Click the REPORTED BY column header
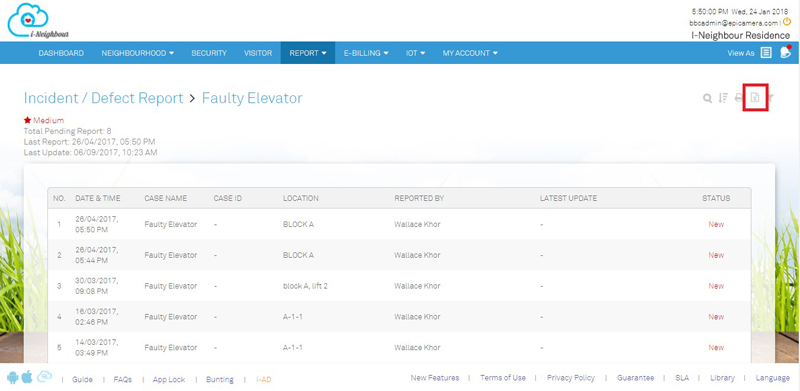This screenshot has height=391, width=800. (x=419, y=198)
